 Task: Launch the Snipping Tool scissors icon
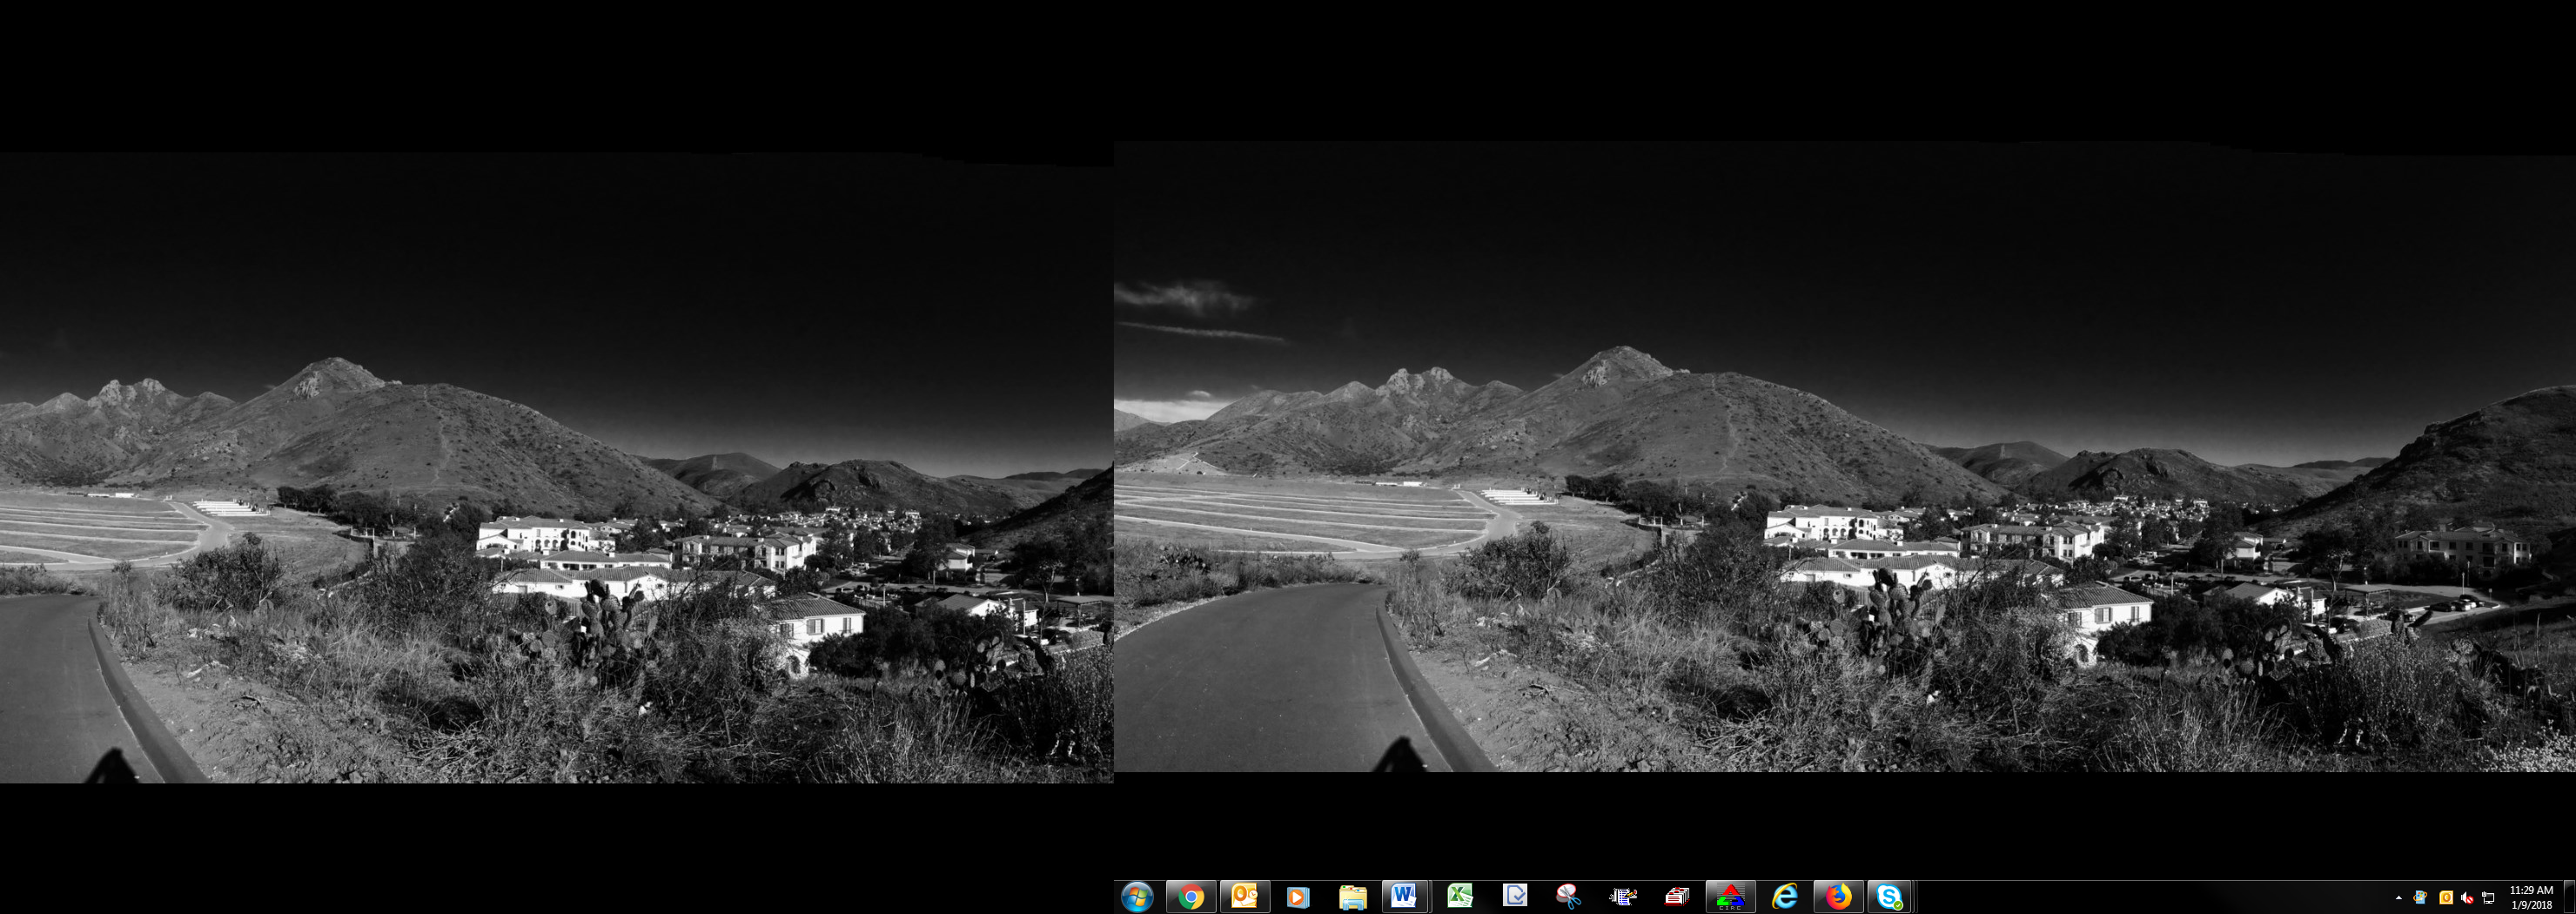coord(1568,897)
